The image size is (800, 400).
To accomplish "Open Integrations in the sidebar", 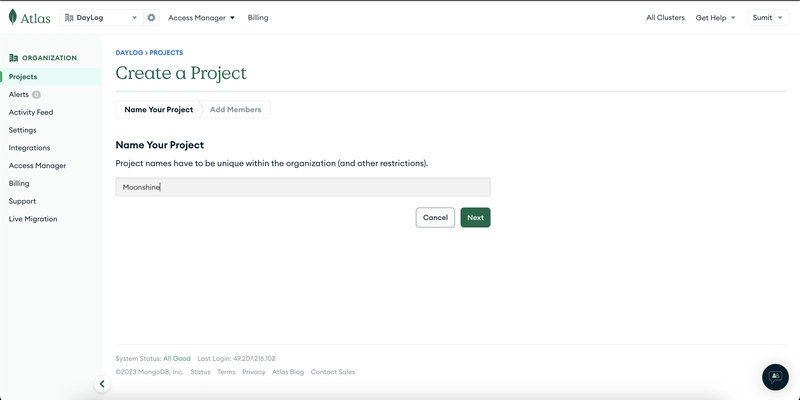I will [x=29, y=148].
